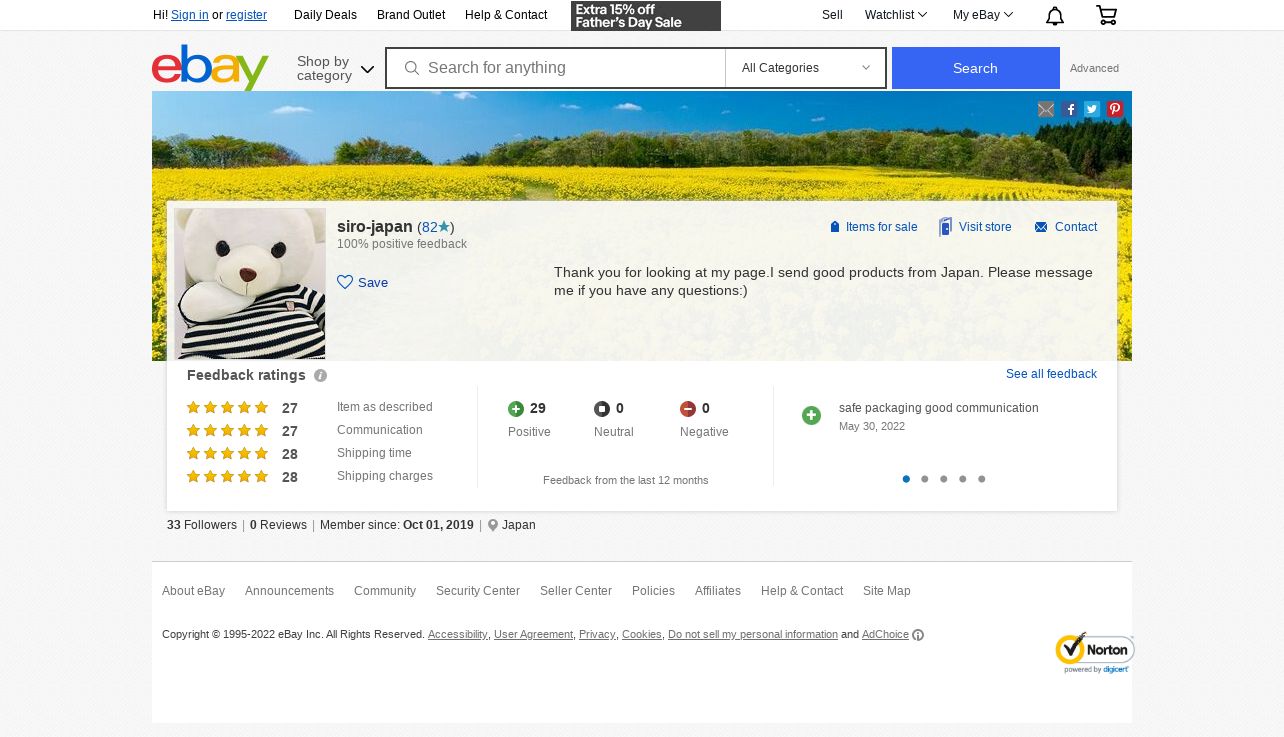Click the Feedback ratings info icon
1284x737 pixels.
click(320, 376)
